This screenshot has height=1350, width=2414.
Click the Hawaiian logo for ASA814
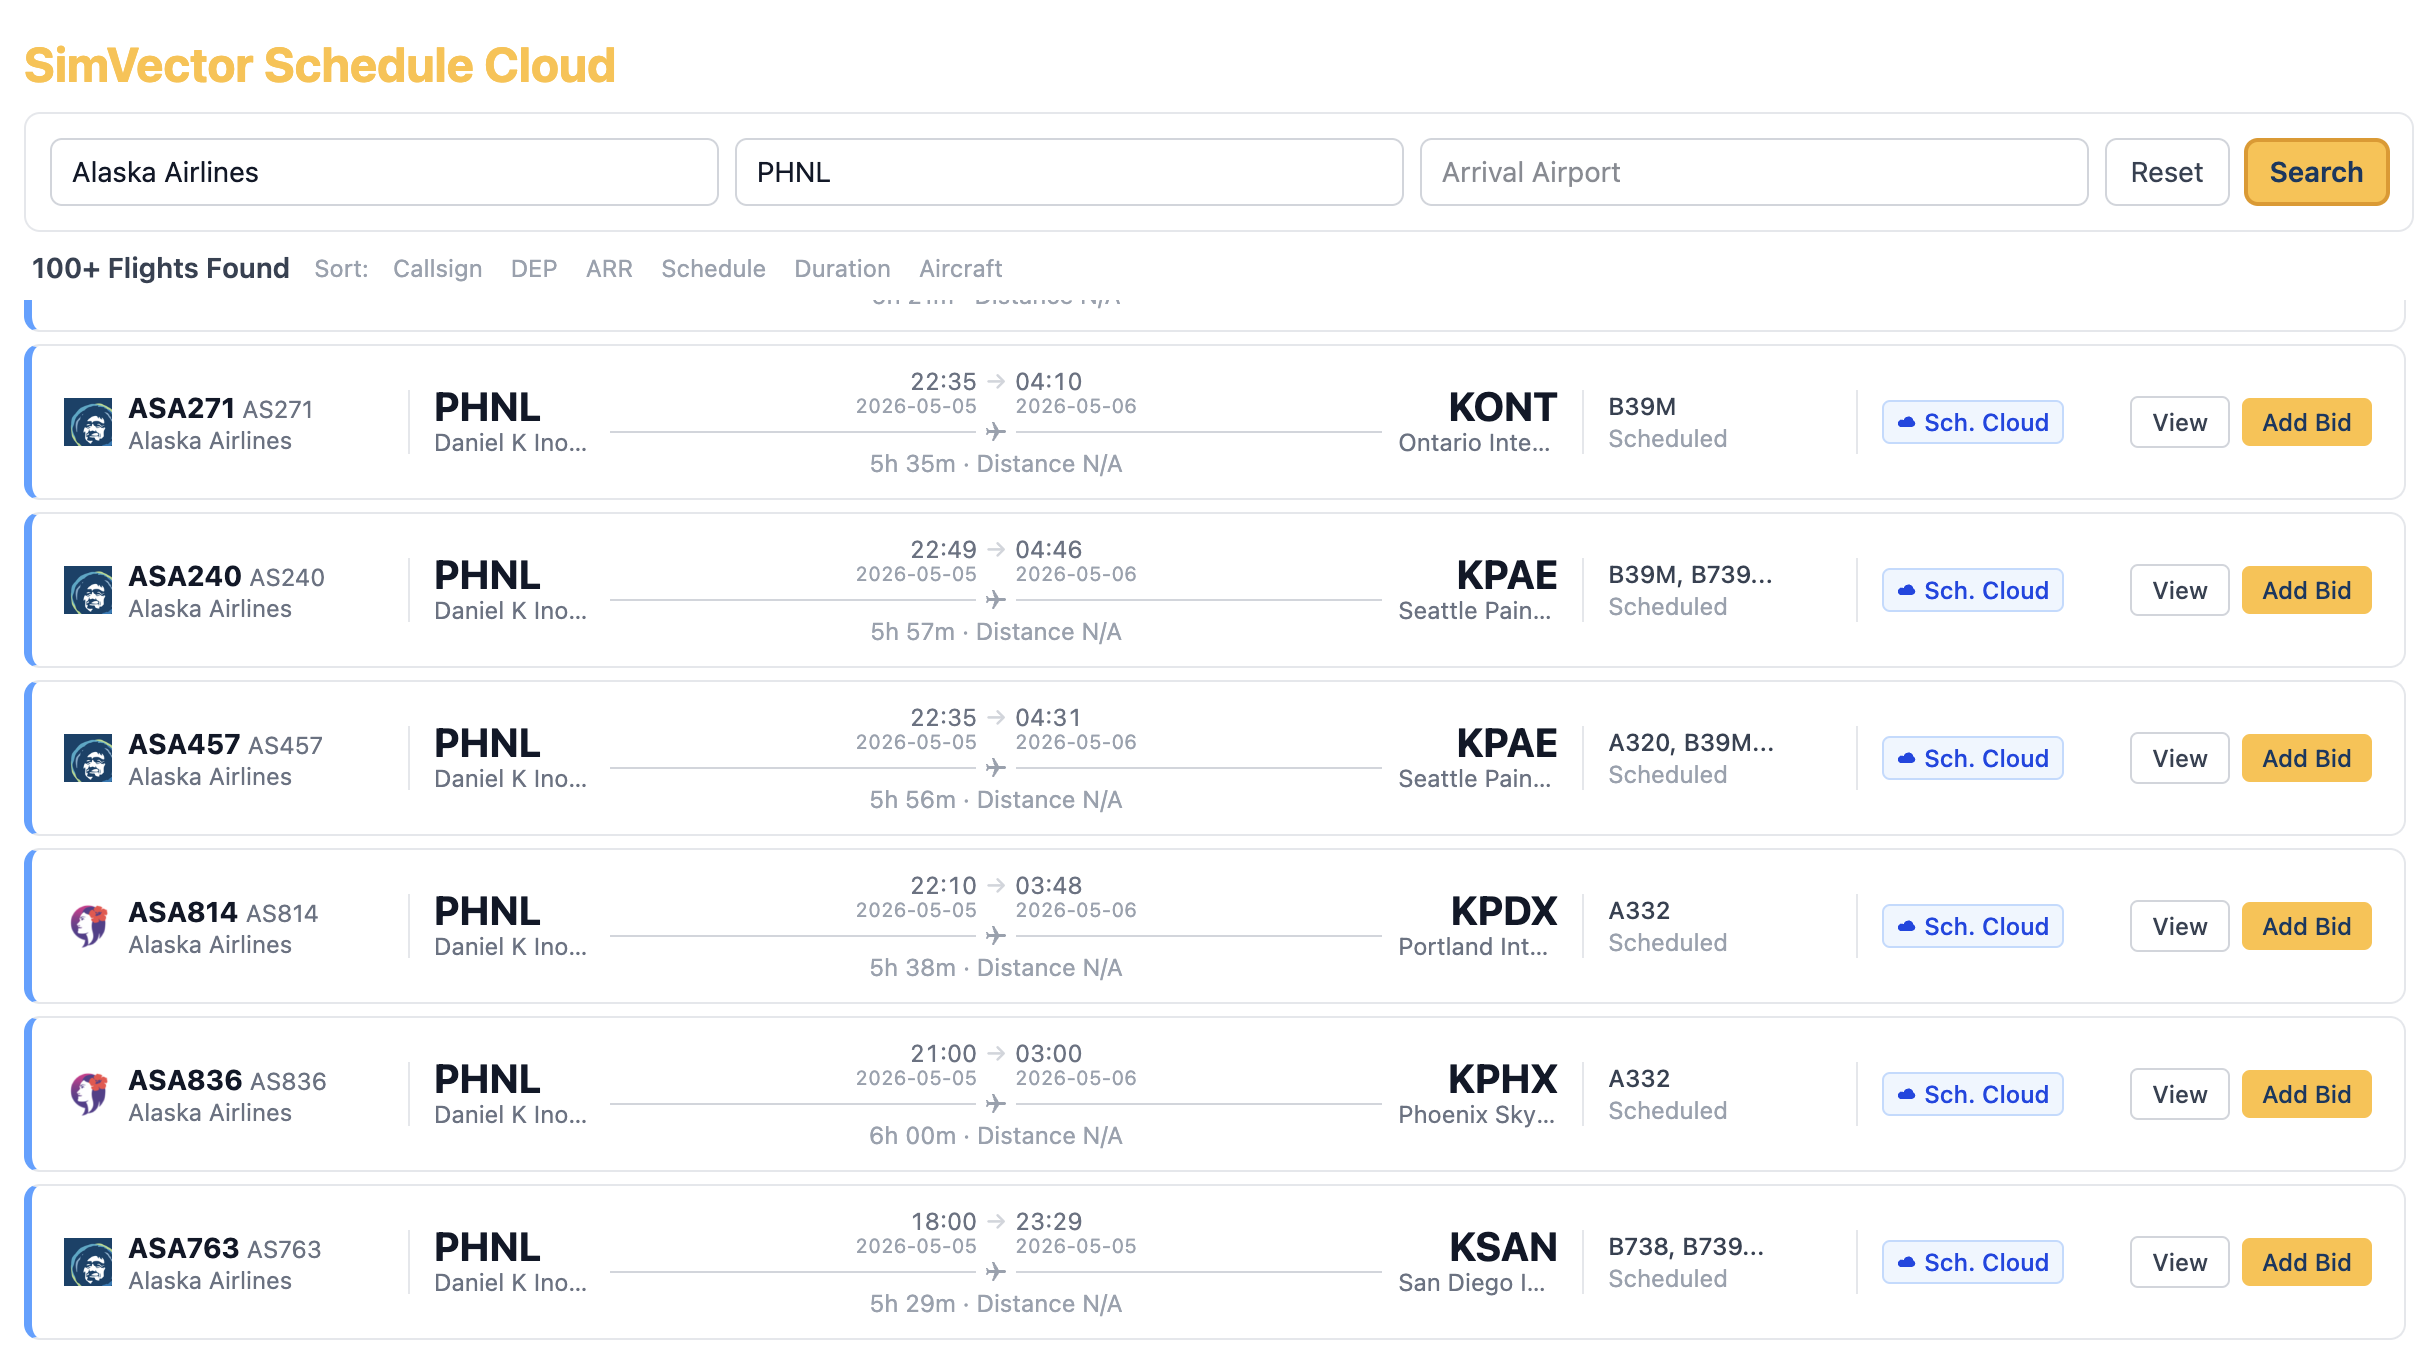(88, 927)
